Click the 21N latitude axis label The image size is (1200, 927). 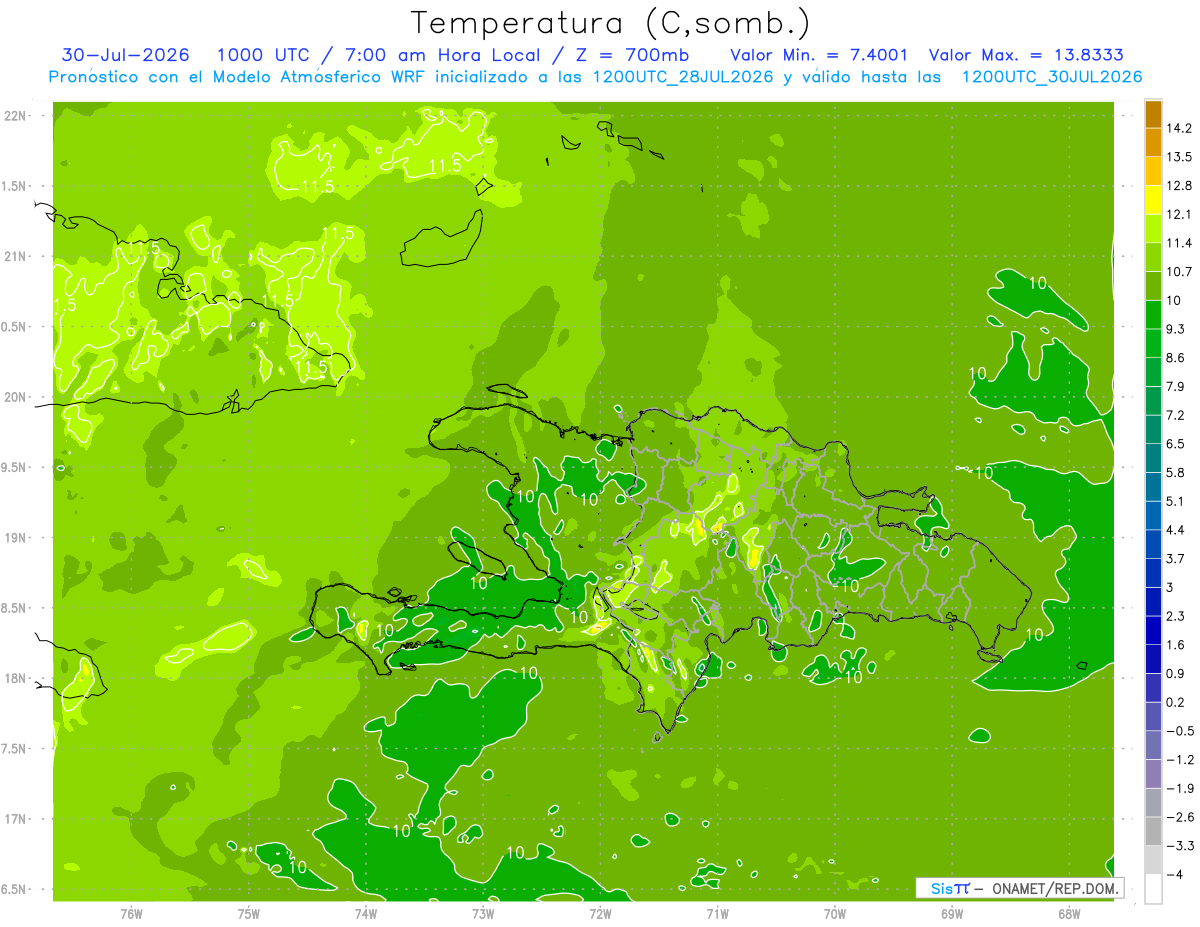pyautogui.click(x=17, y=257)
